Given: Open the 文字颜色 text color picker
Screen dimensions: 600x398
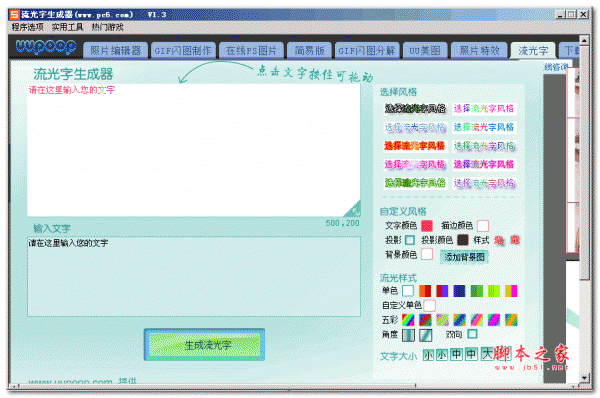Looking at the screenshot, I should (427, 226).
